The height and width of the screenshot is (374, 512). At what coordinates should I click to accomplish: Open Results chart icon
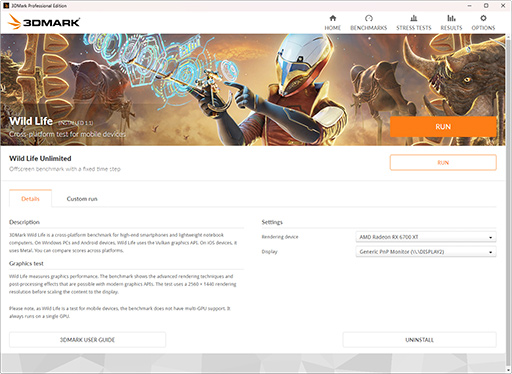[x=451, y=18]
